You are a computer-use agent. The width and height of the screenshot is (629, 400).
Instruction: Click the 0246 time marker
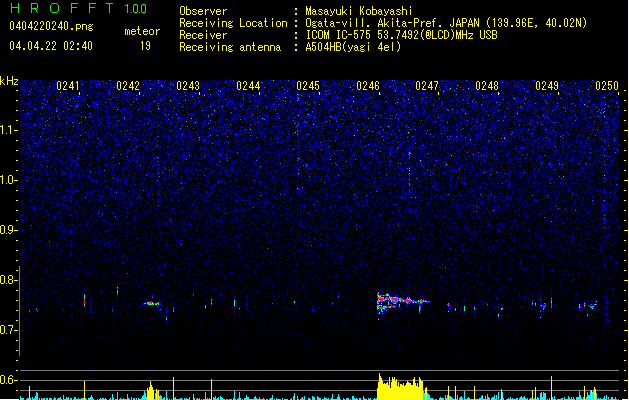click(x=368, y=86)
